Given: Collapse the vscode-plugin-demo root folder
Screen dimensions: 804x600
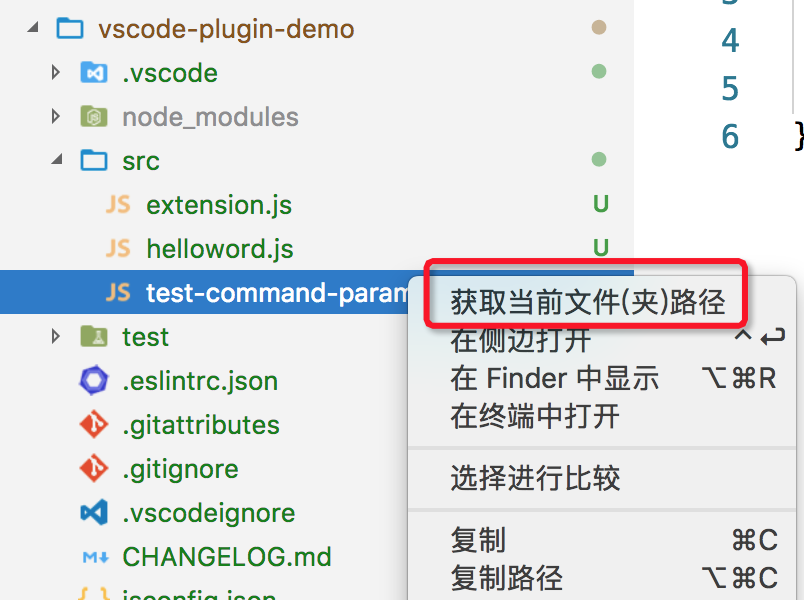Looking at the screenshot, I should tap(36, 29).
